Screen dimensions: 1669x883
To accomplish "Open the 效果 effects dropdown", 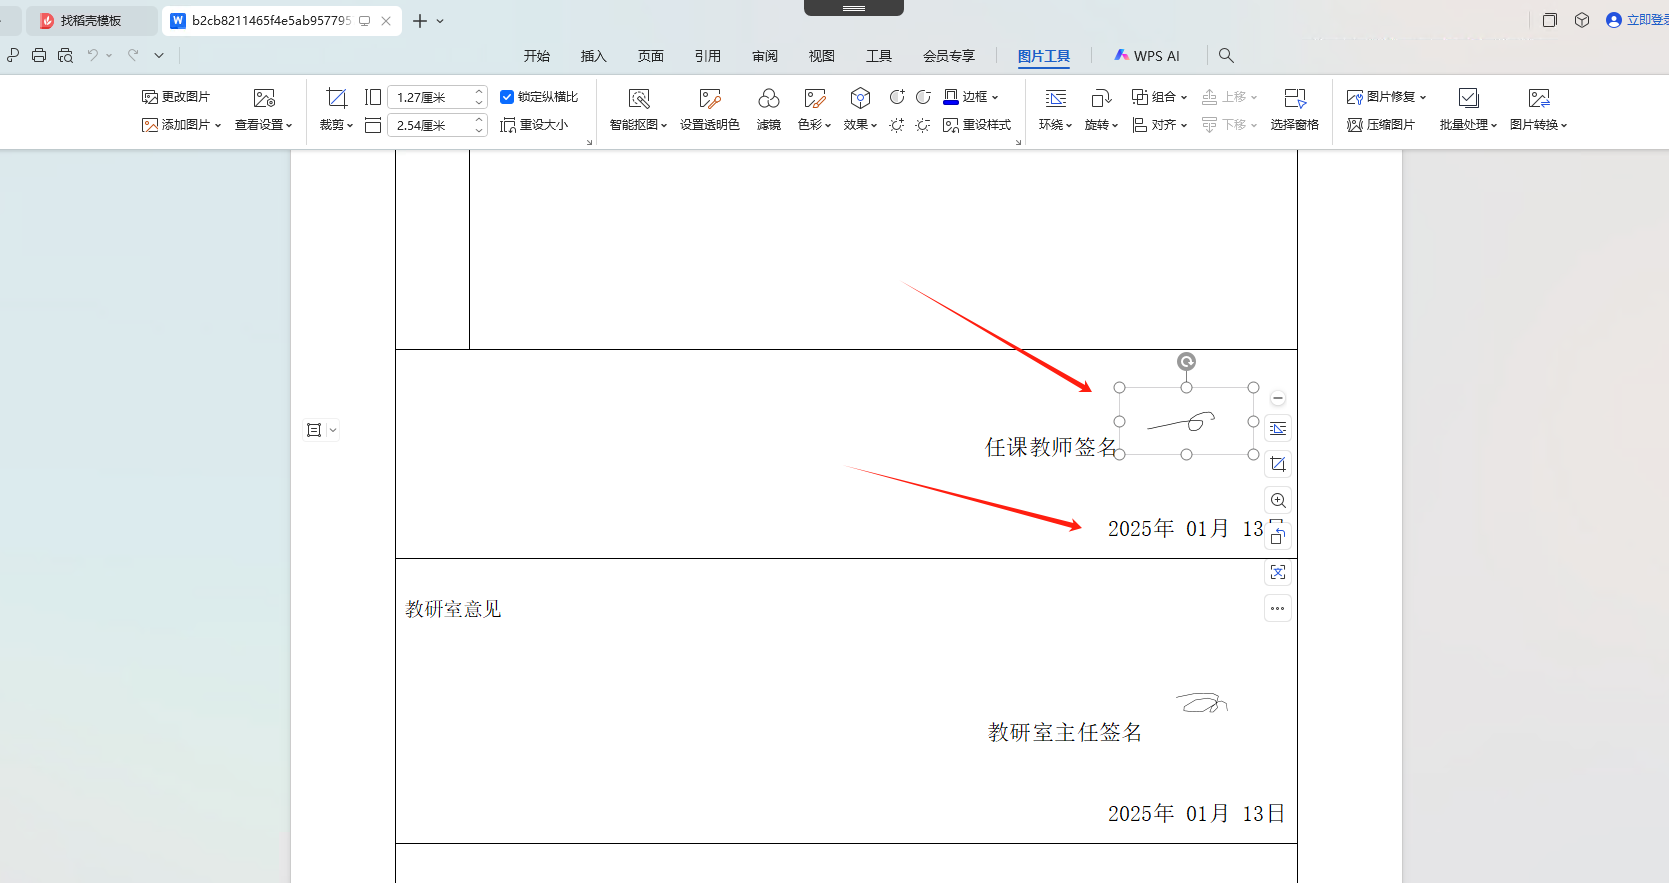I will [860, 125].
